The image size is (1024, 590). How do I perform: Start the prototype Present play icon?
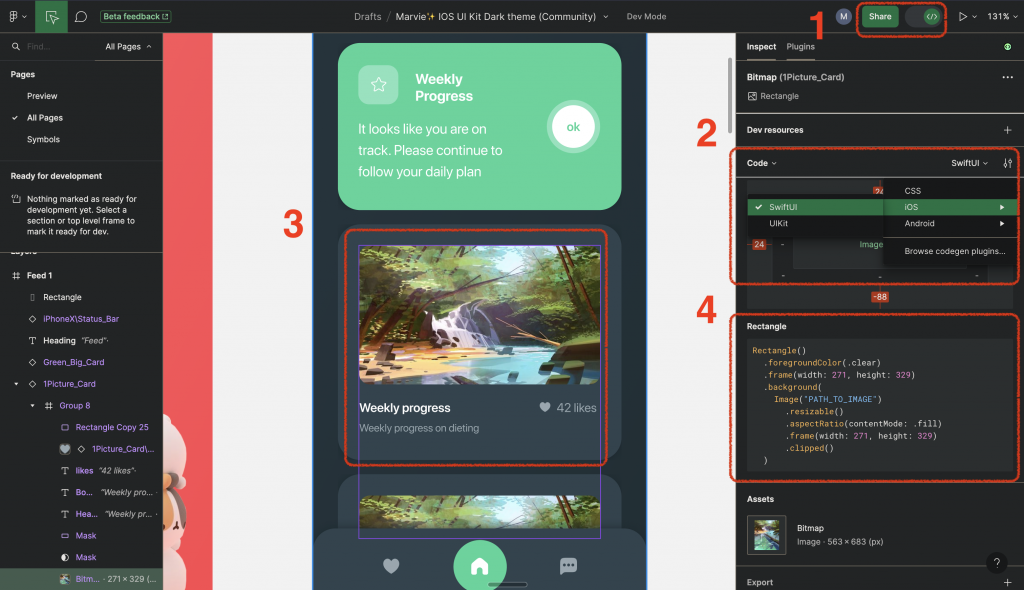pos(963,16)
